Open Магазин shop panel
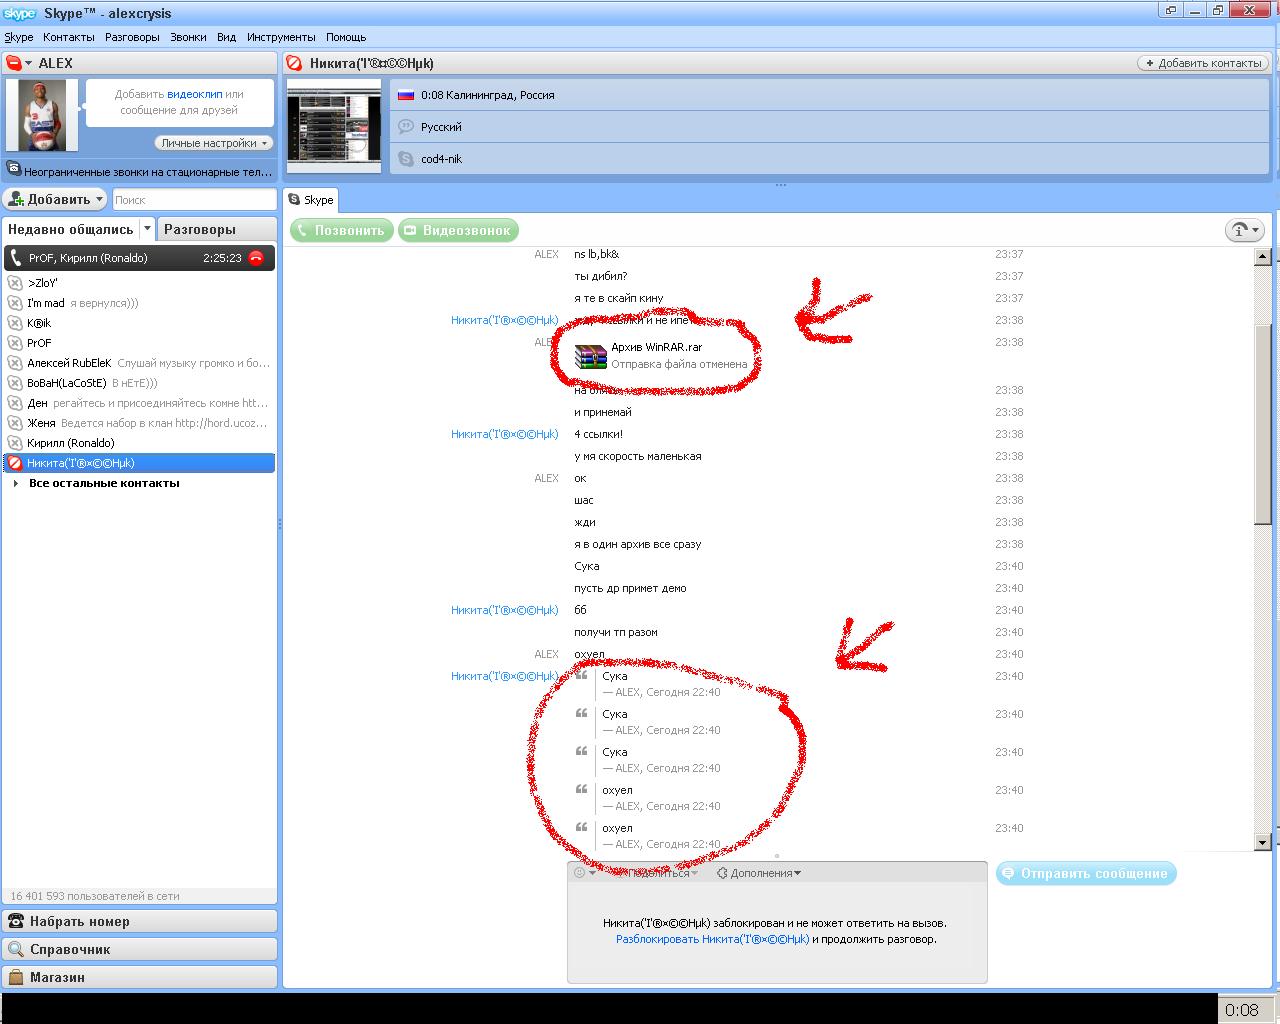This screenshot has height=1024, width=1280. click(139, 977)
